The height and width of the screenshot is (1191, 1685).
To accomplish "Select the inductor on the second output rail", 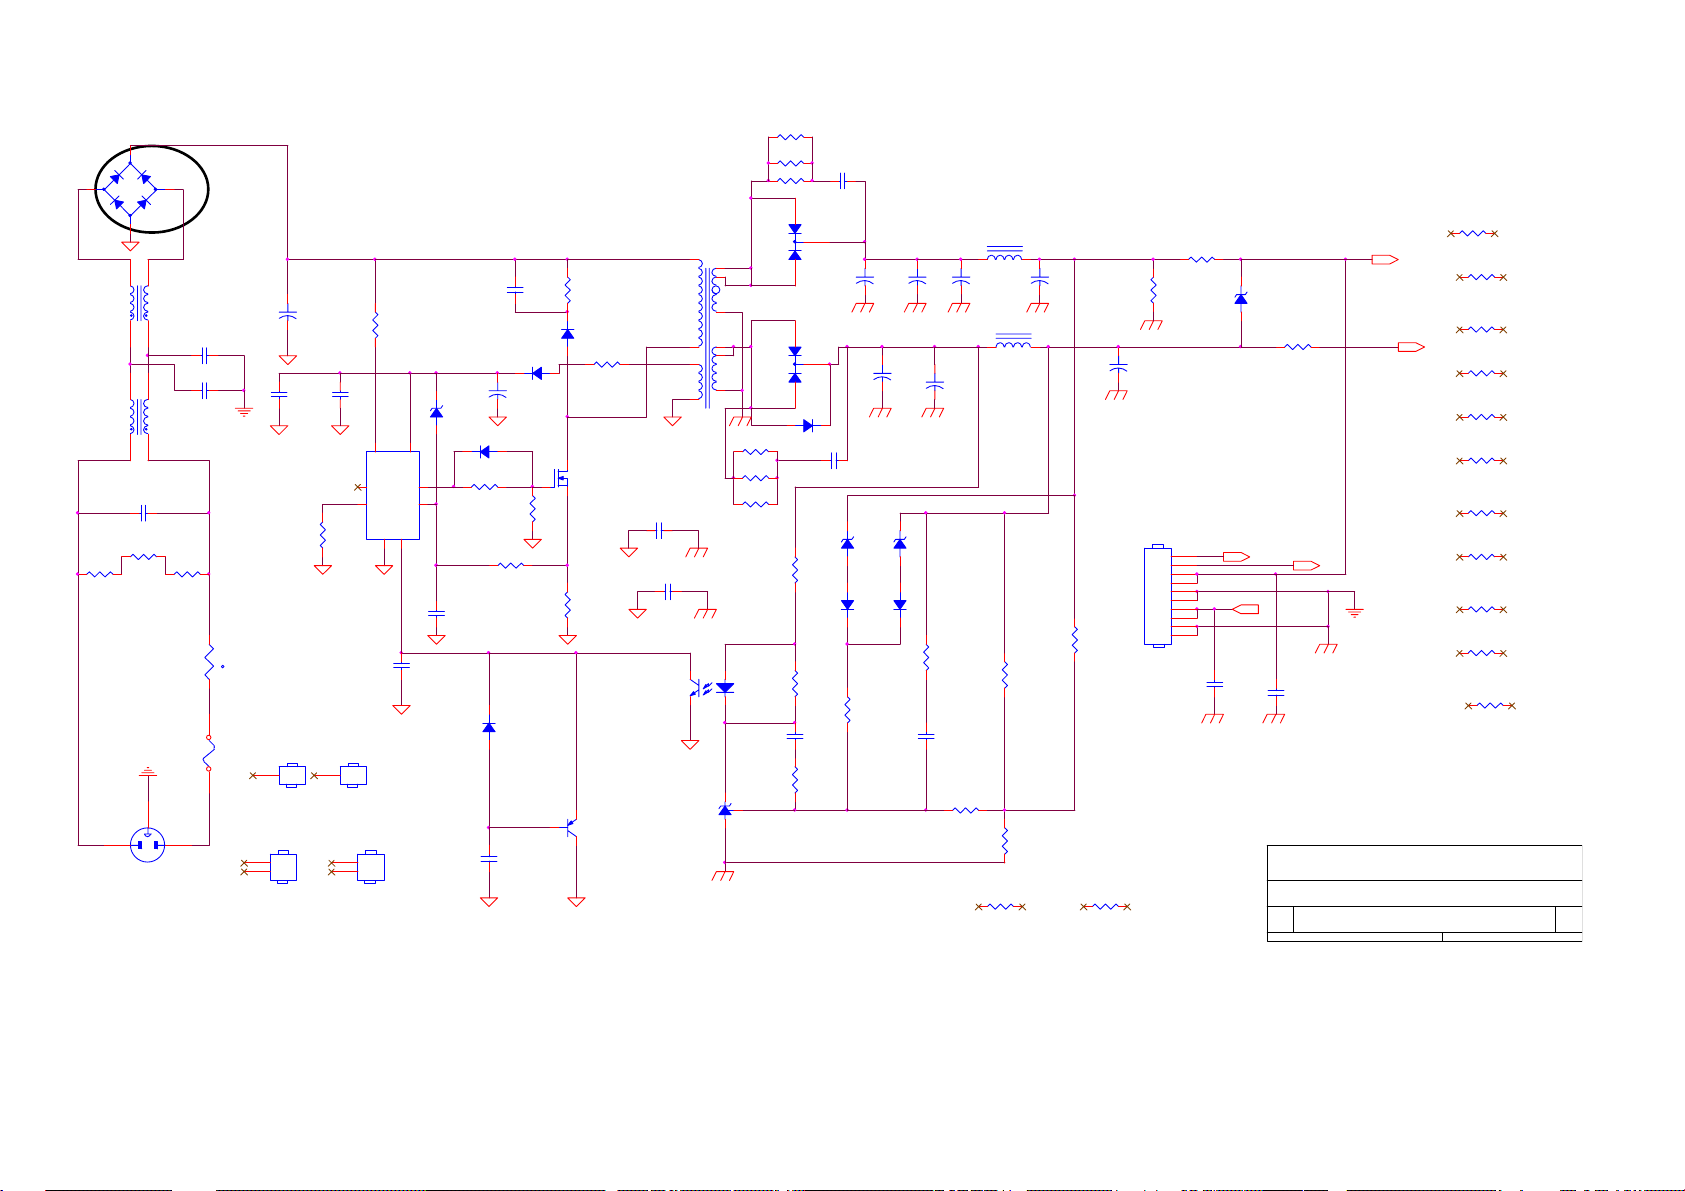I will [1013, 342].
